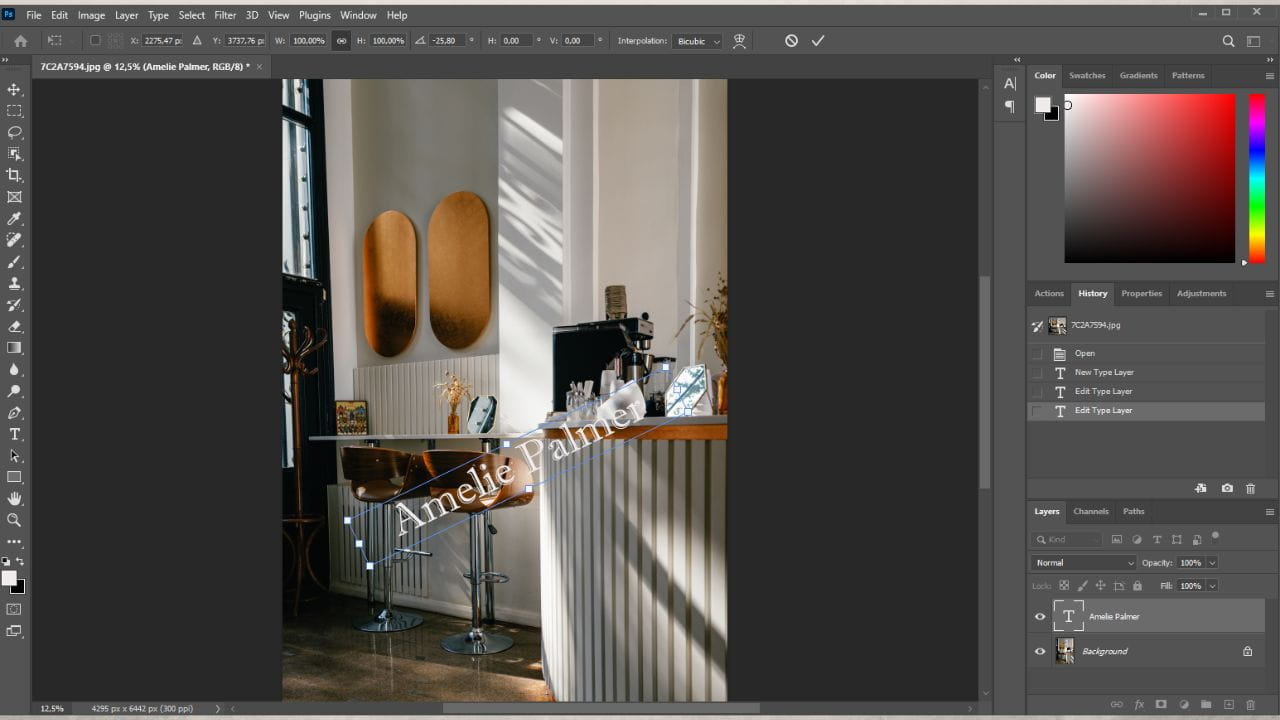The width and height of the screenshot is (1280, 720).
Task: Create a new group folder icon
Action: click(x=1206, y=705)
